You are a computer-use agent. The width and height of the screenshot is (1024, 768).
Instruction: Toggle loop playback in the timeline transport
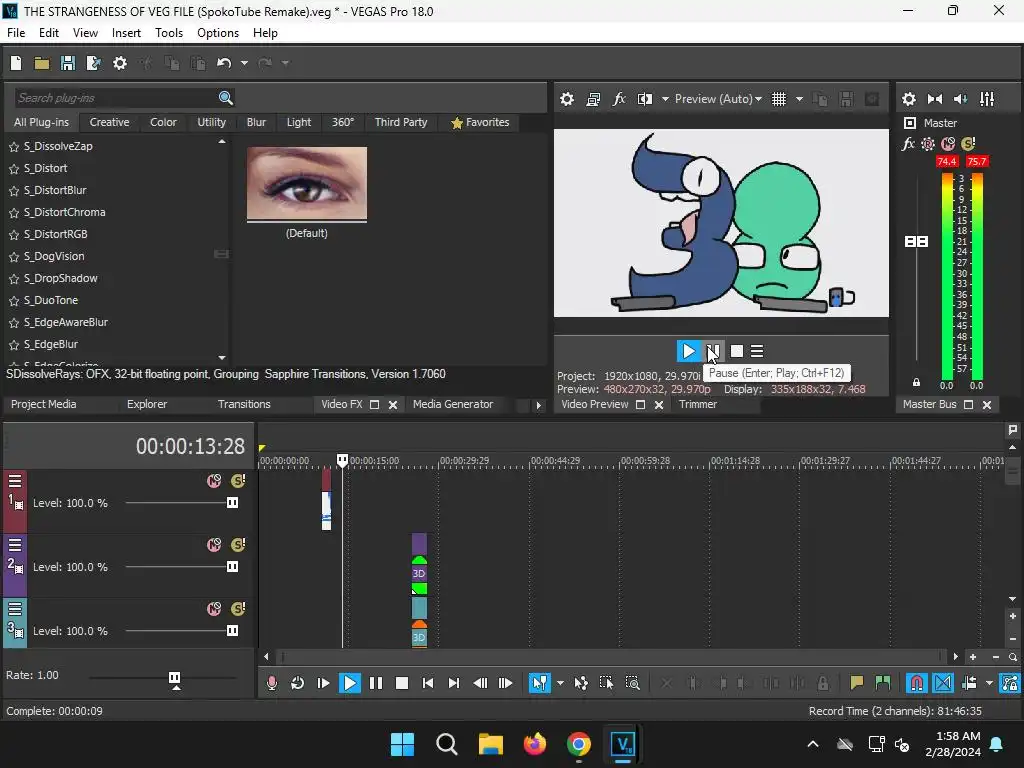coord(298,683)
